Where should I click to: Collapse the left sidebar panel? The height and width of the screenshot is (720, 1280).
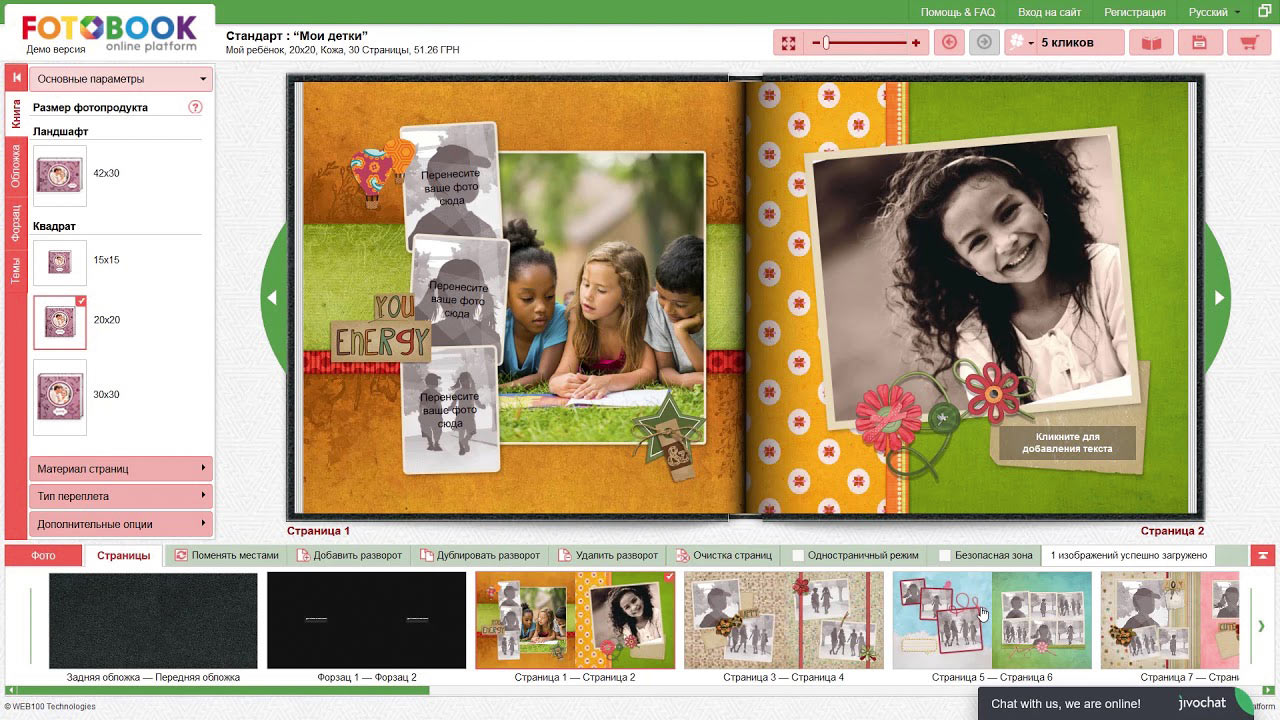pyautogui.click(x=16, y=78)
